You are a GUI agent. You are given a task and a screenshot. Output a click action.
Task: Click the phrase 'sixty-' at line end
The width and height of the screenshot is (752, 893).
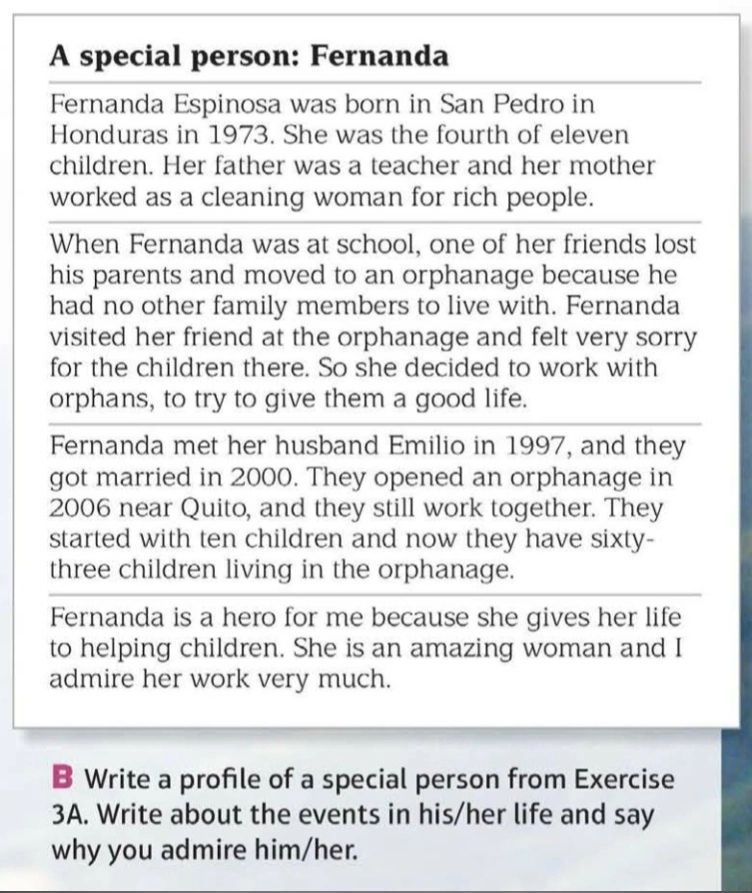point(622,539)
